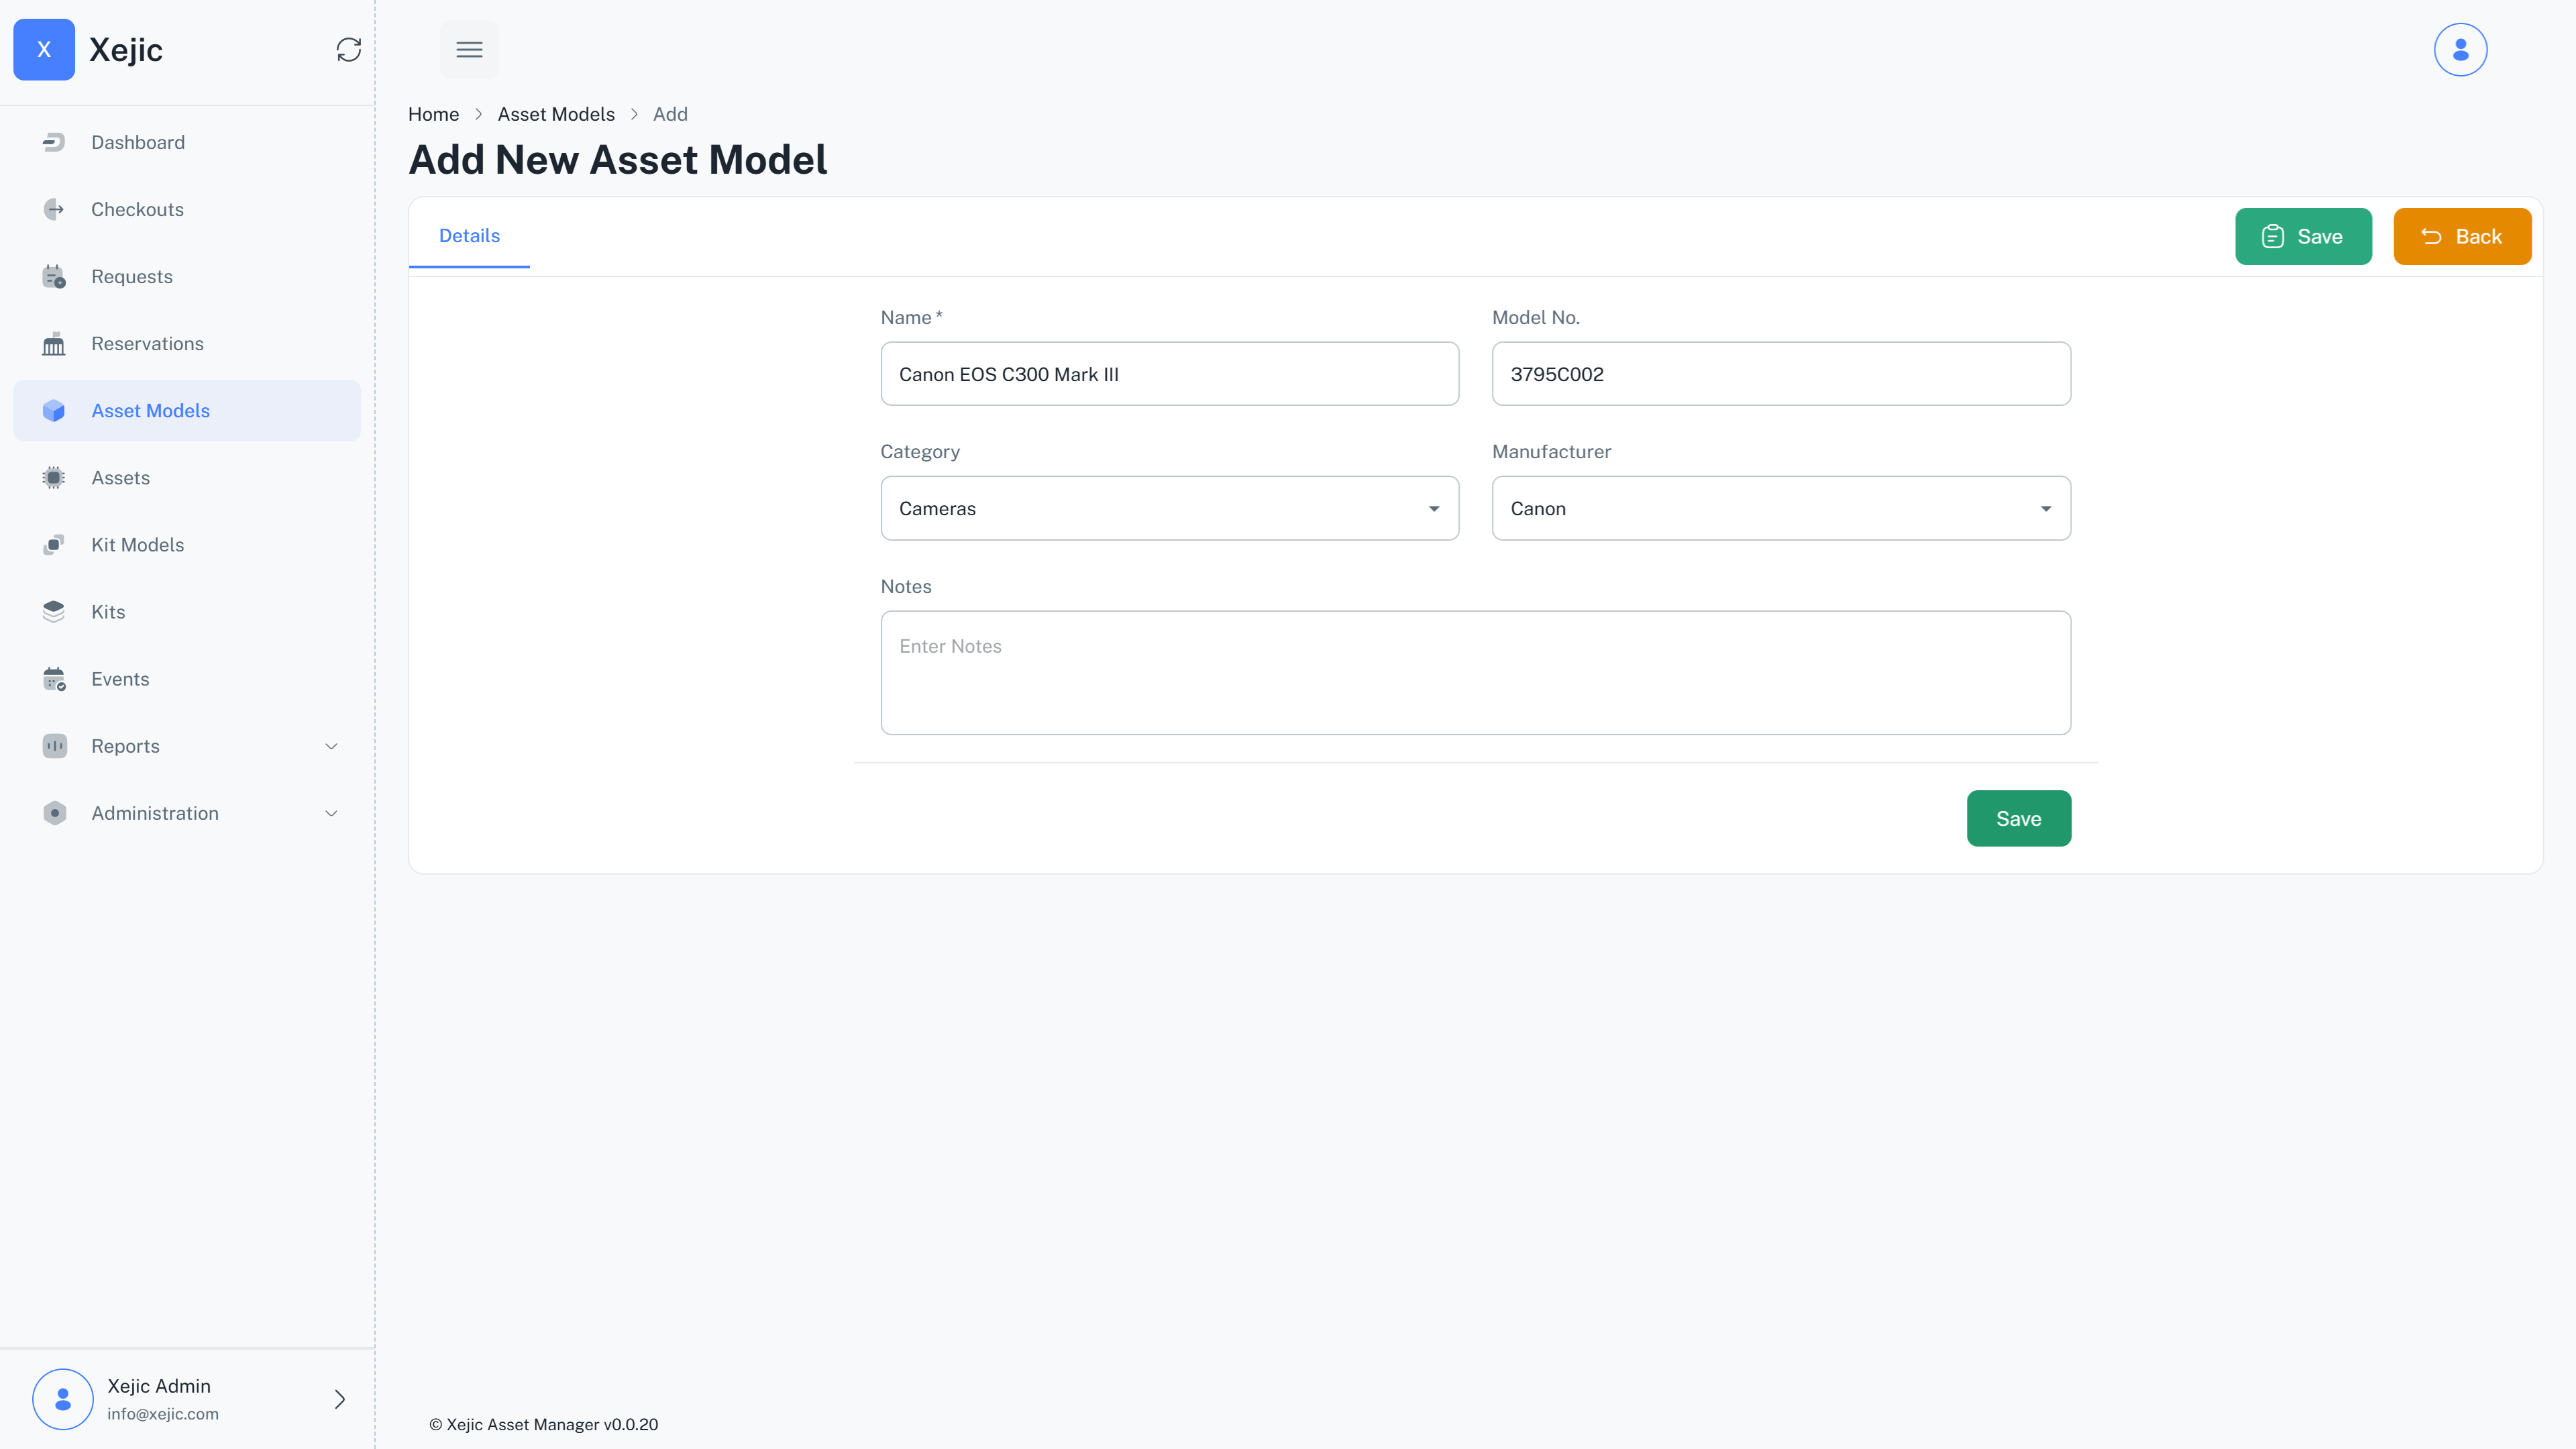The image size is (2576, 1449).
Task: Open the Assets page
Action: coord(187,477)
